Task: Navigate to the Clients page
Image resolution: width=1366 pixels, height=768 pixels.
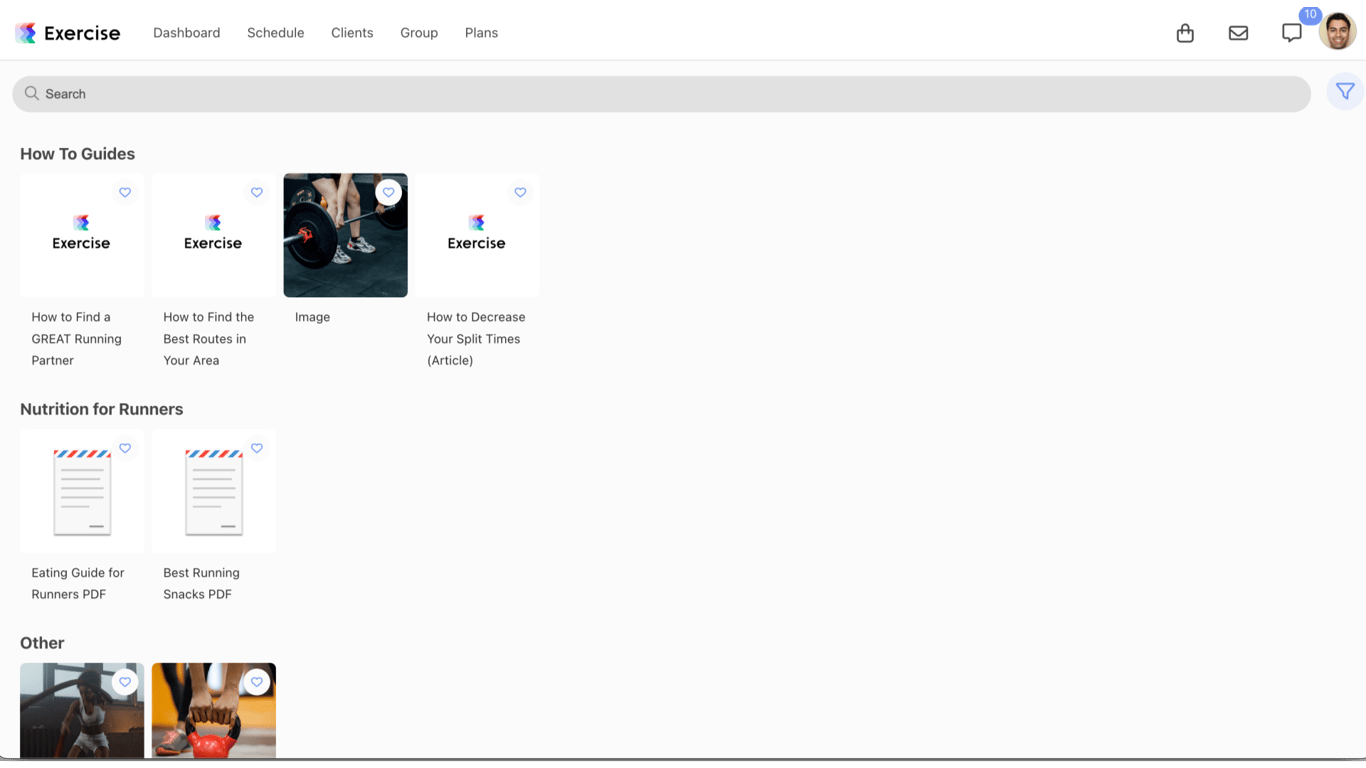Action: (x=352, y=32)
